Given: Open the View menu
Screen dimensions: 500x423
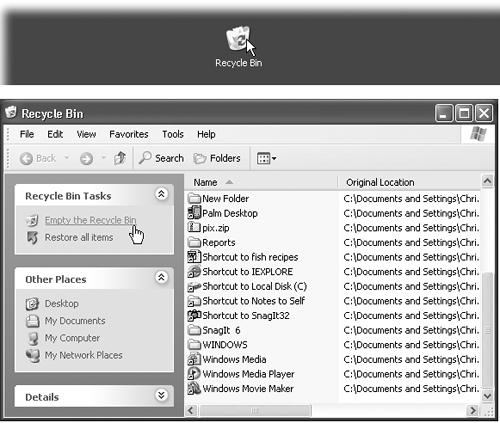Looking at the screenshot, I should pyautogui.click(x=86, y=134).
